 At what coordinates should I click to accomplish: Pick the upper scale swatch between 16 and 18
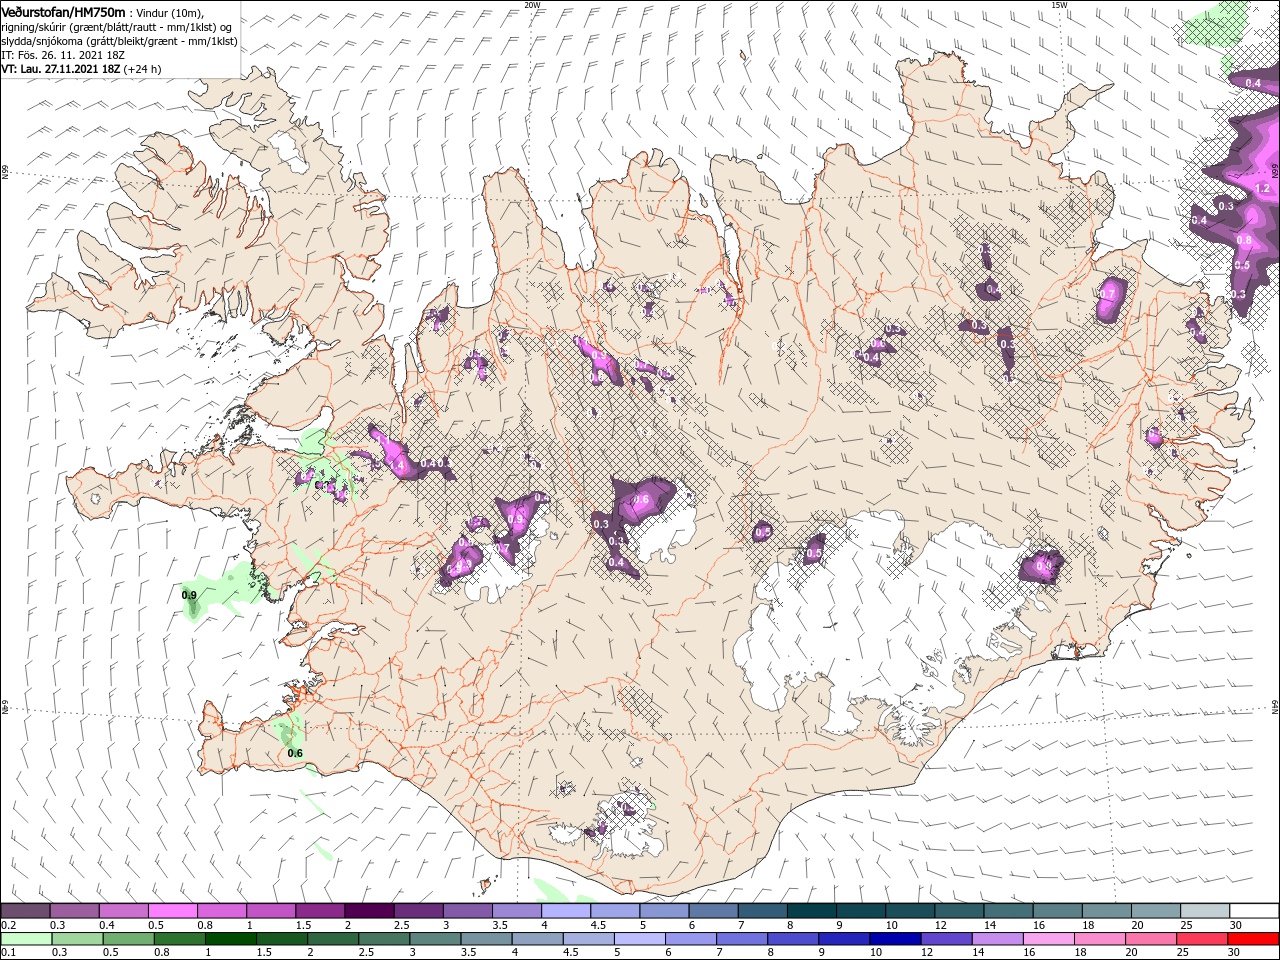[x=1058, y=911]
